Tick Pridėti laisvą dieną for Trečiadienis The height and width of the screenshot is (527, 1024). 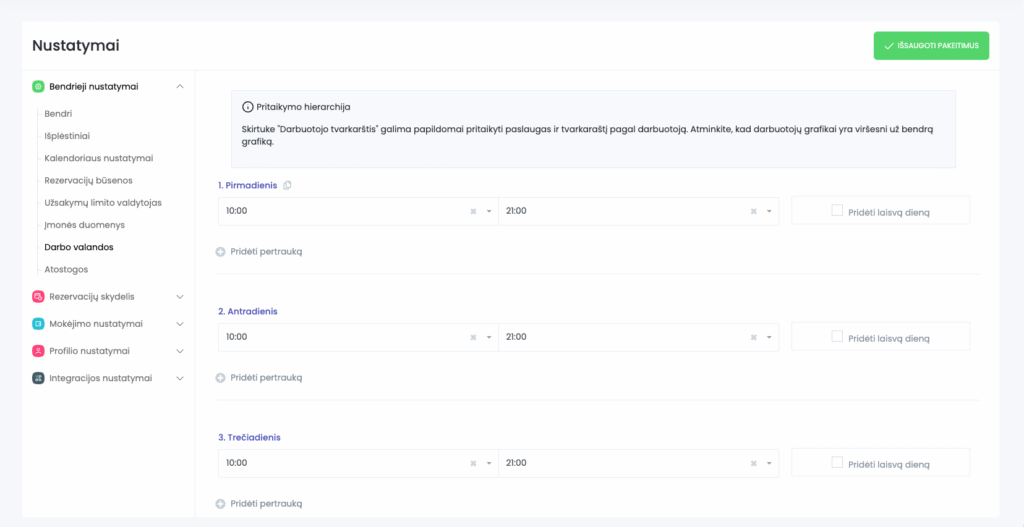pos(837,462)
